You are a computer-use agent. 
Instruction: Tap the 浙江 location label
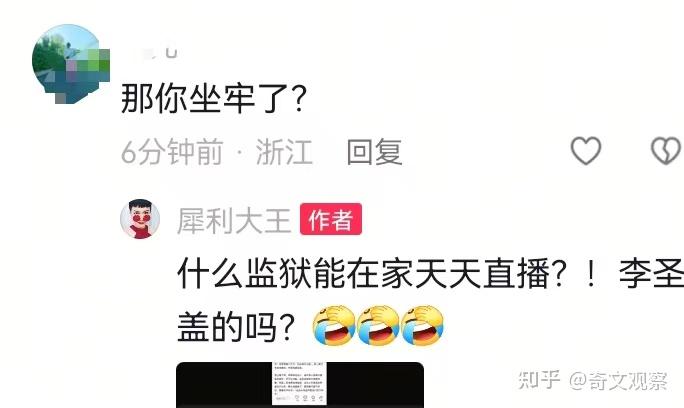coord(284,152)
